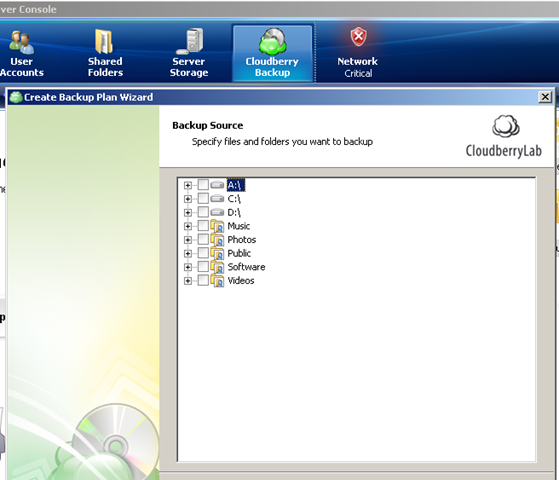559x480 pixels.
Task: Close the Create Backup Plan Wizard
Action: point(545,97)
